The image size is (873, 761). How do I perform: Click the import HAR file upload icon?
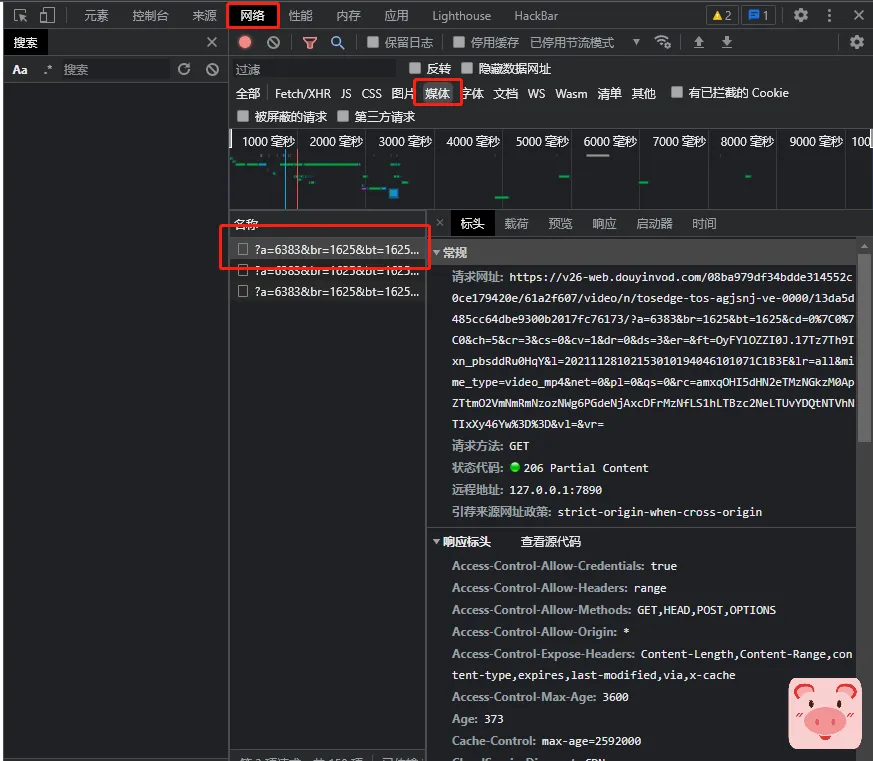click(x=699, y=42)
